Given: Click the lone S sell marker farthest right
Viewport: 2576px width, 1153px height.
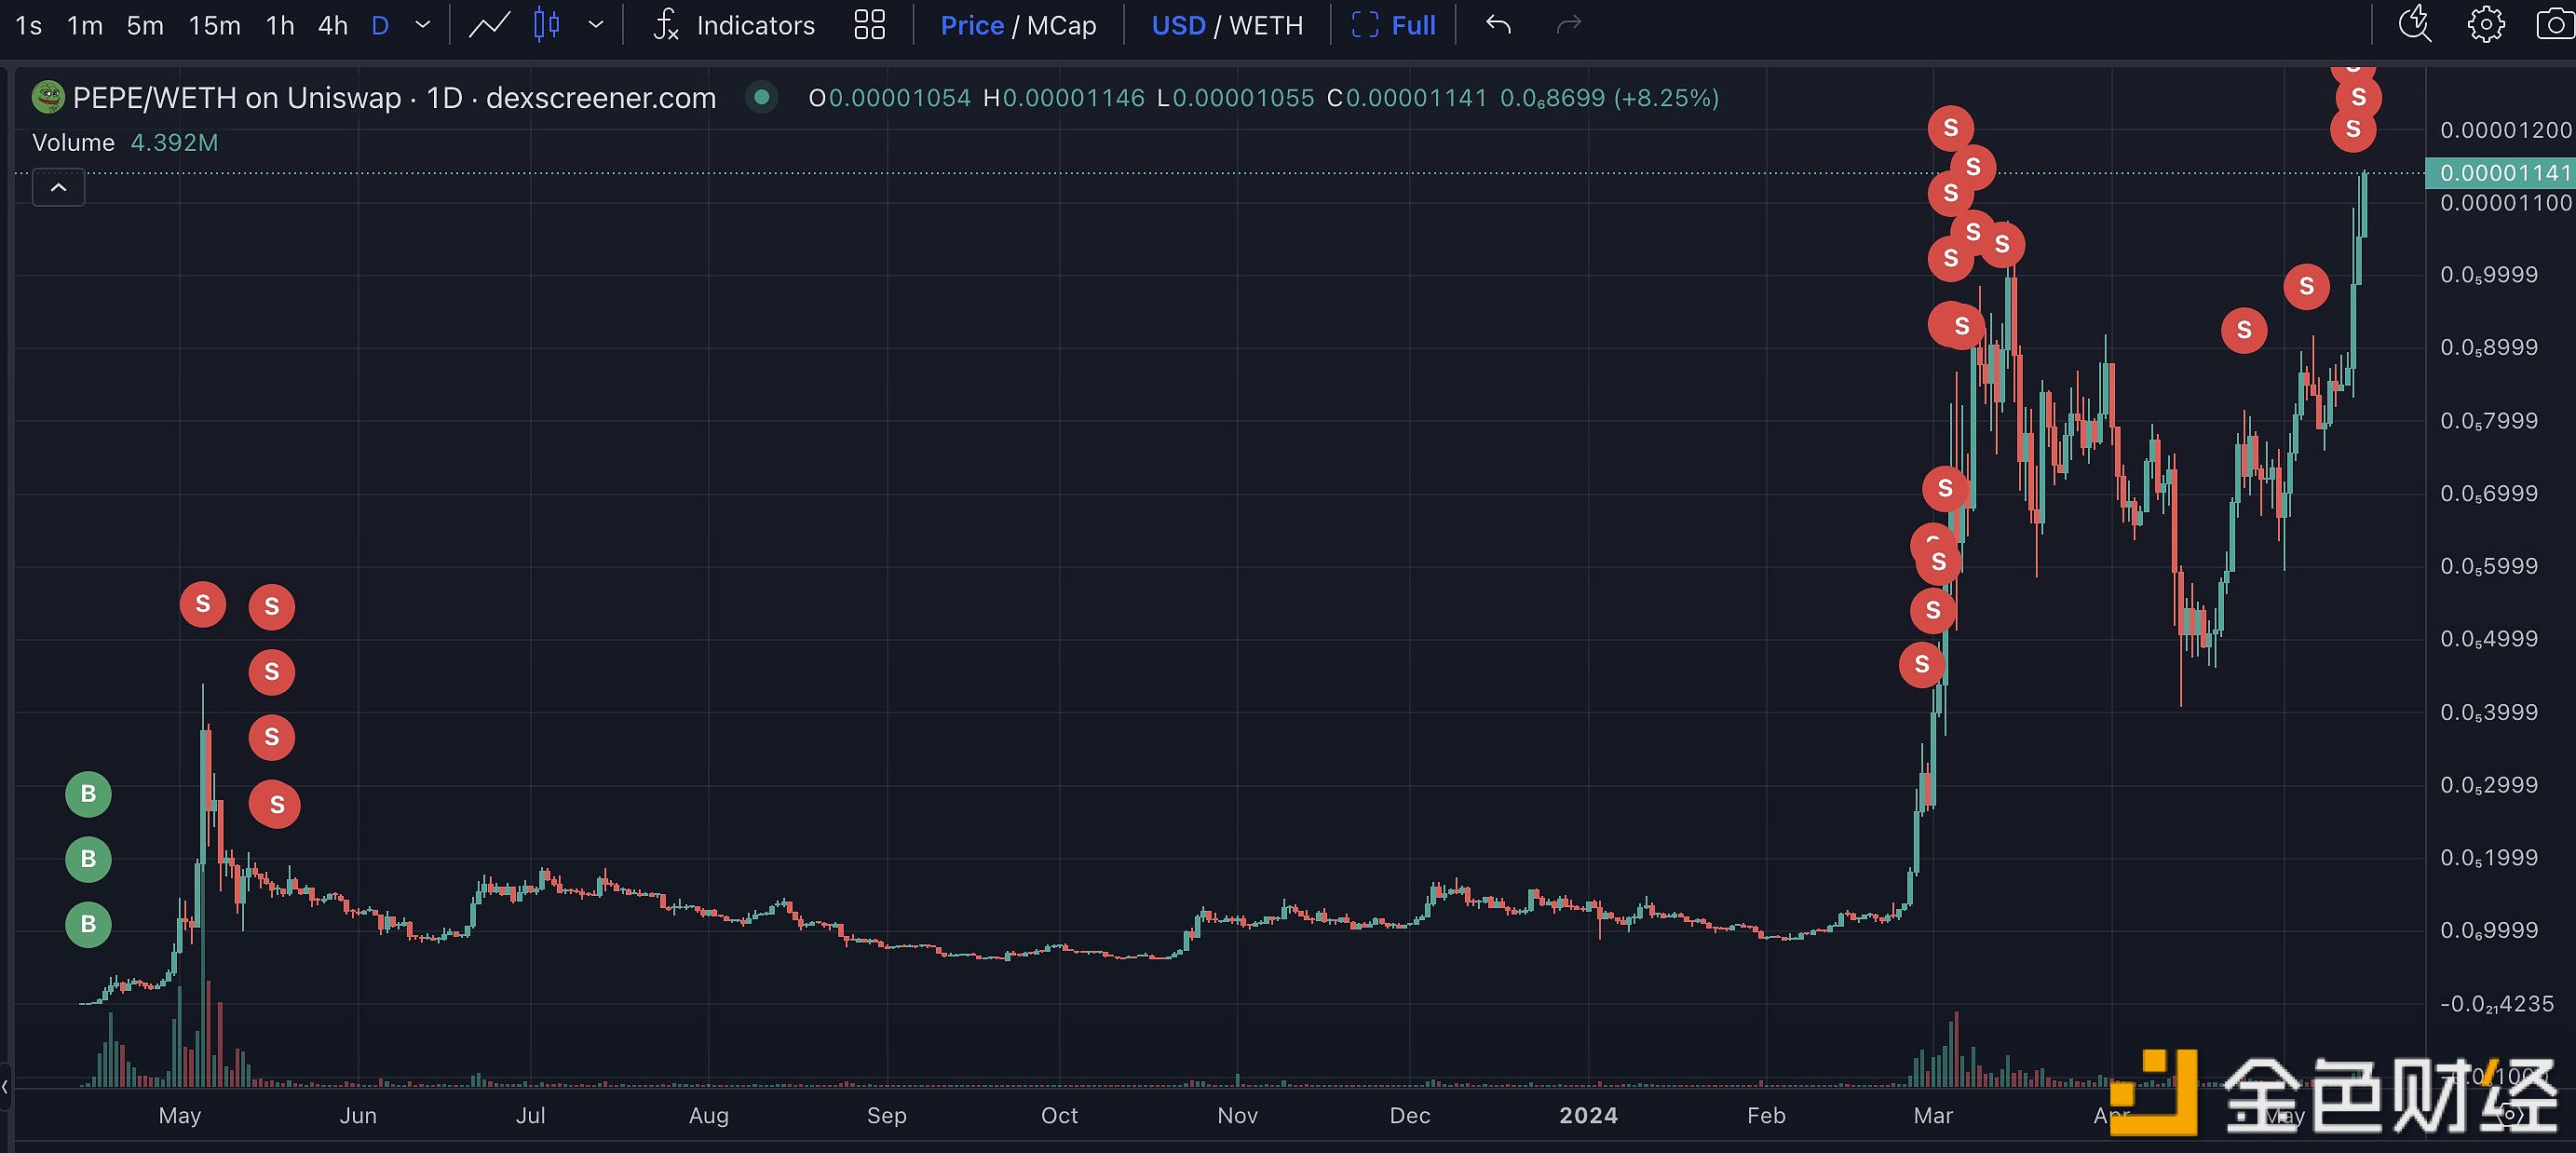Looking at the screenshot, I should coord(2306,287).
